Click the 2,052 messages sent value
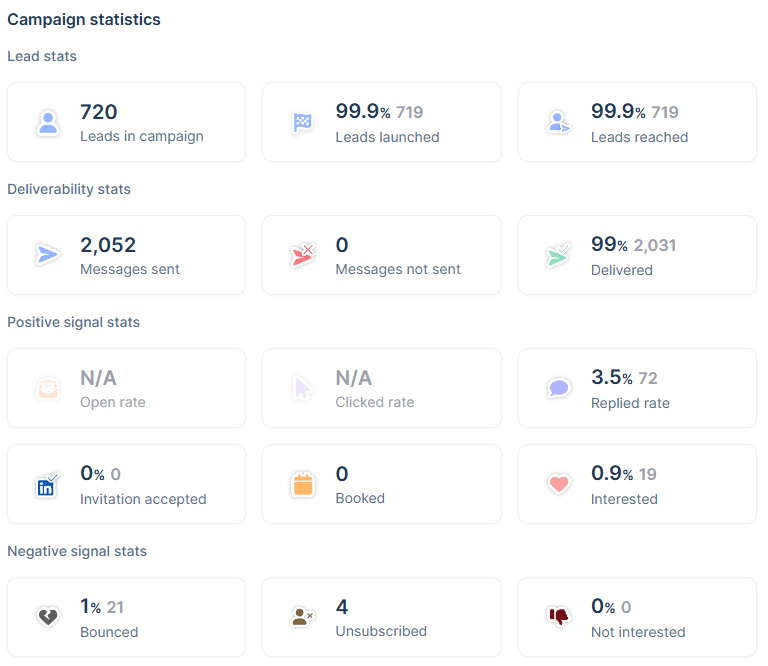 (x=108, y=245)
